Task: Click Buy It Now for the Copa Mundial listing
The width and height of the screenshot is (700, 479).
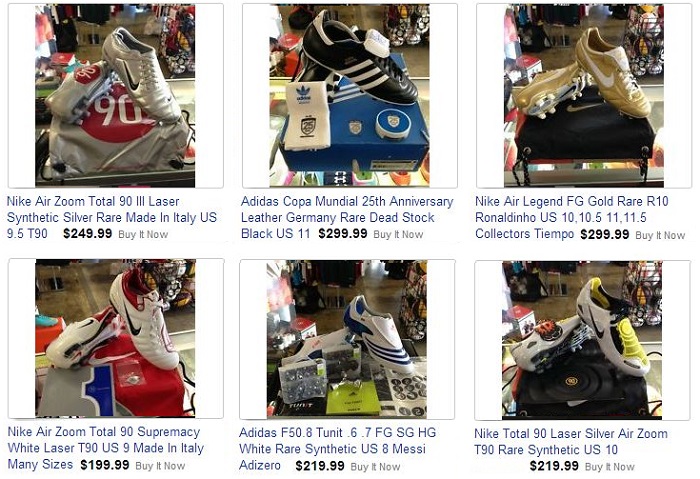Action: pos(398,234)
